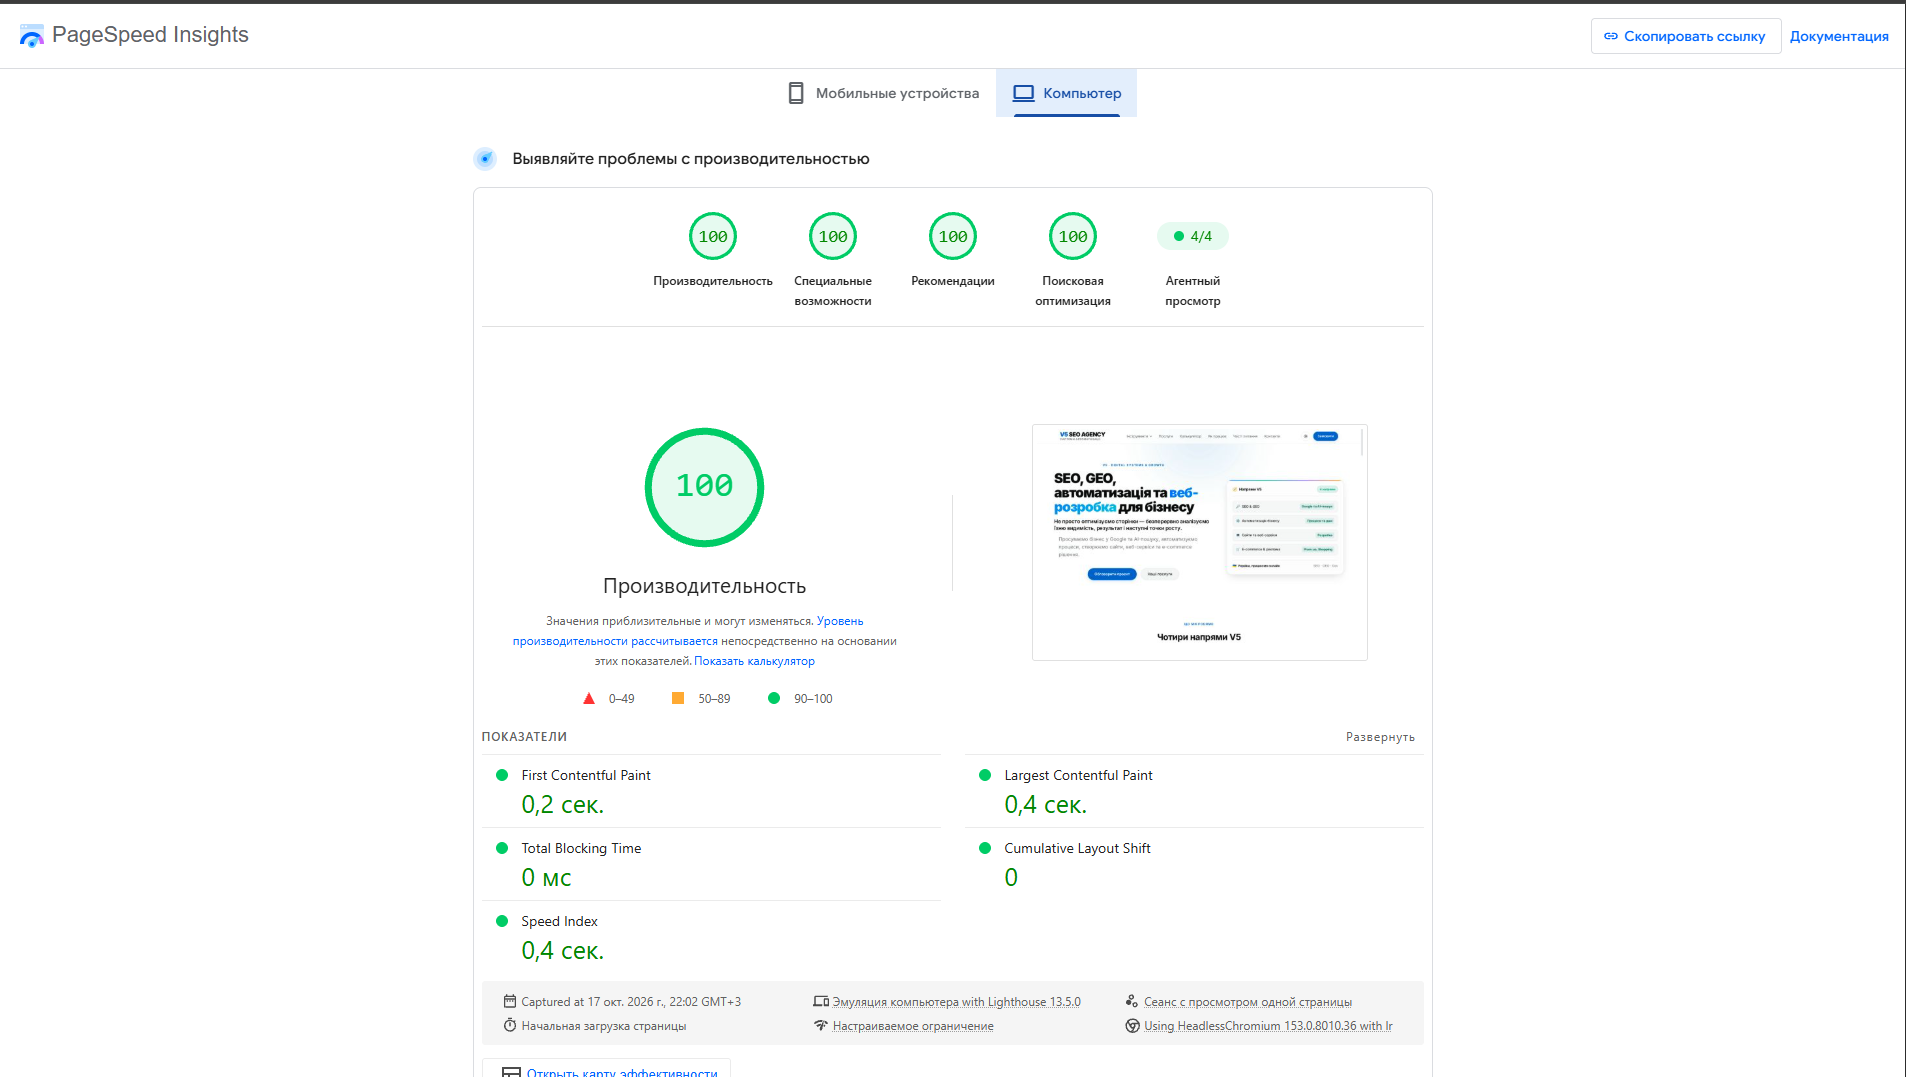Click the blue performance diagnostics icon
1906x1077 pixels.
485,158
